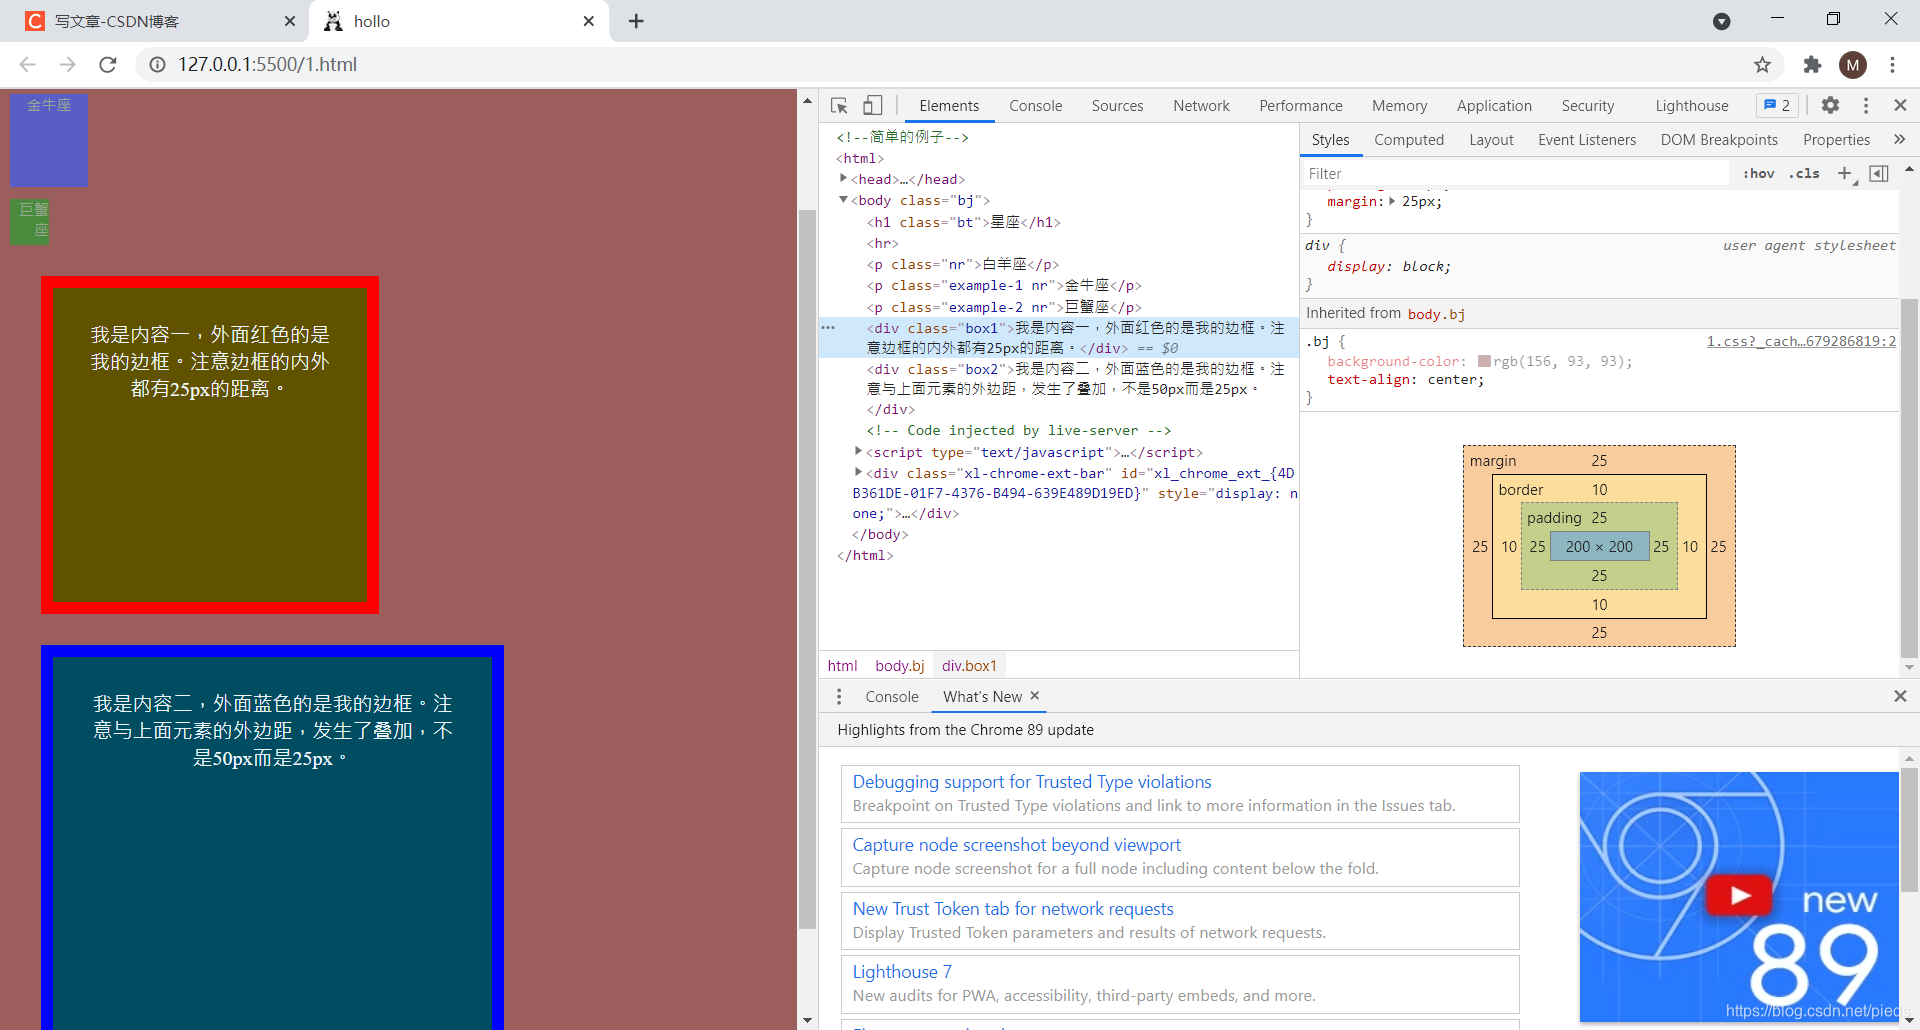The height and width of the screenshot is (1030, 1920).
Task: Show more Styles sidebar tabs chevron
Action: 1900,139
